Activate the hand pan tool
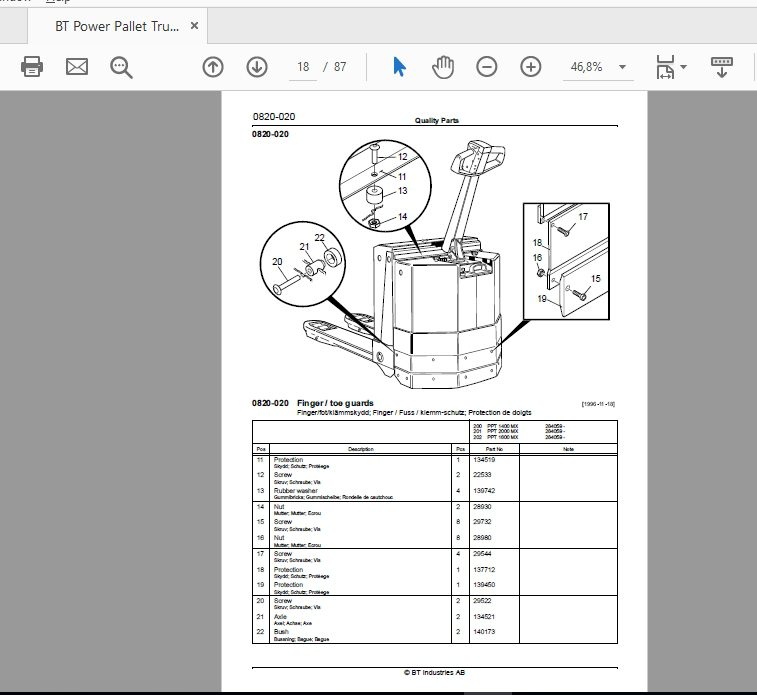The height and width of the screenshot is (695, 757). [443, 67]
